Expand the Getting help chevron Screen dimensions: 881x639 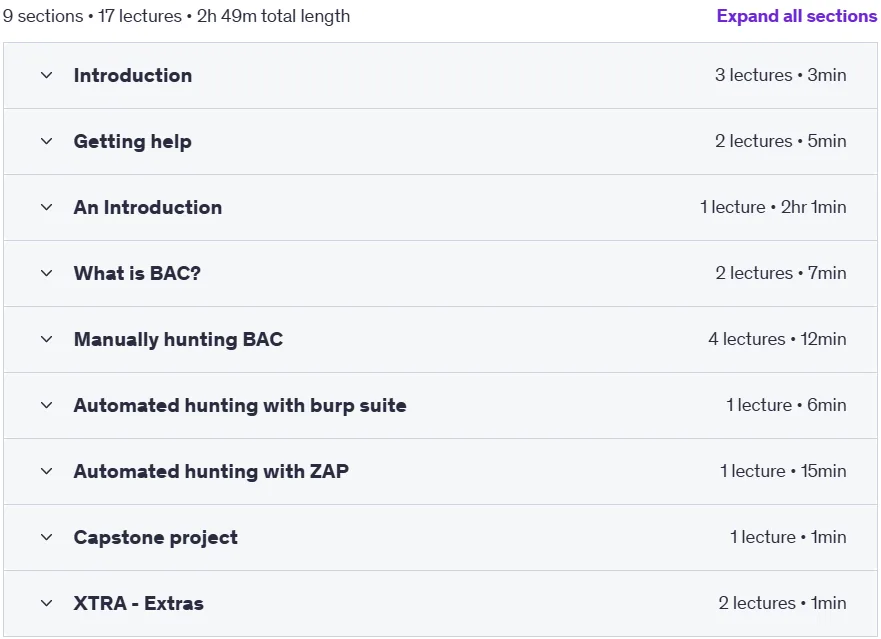click(47, 141)
